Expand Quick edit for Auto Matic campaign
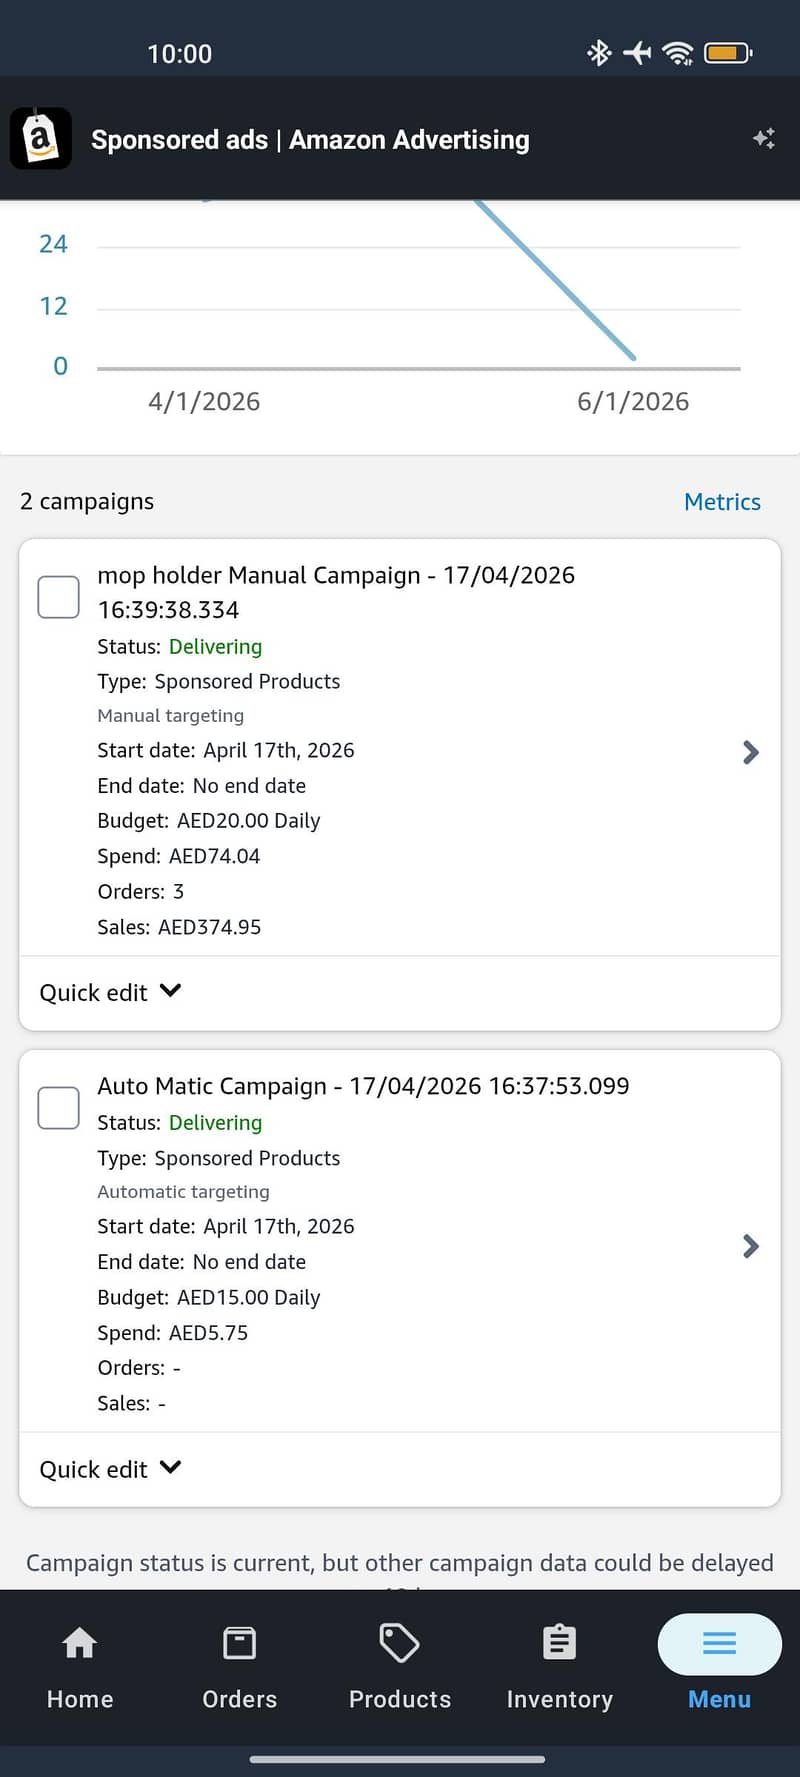 point(110,1468)
